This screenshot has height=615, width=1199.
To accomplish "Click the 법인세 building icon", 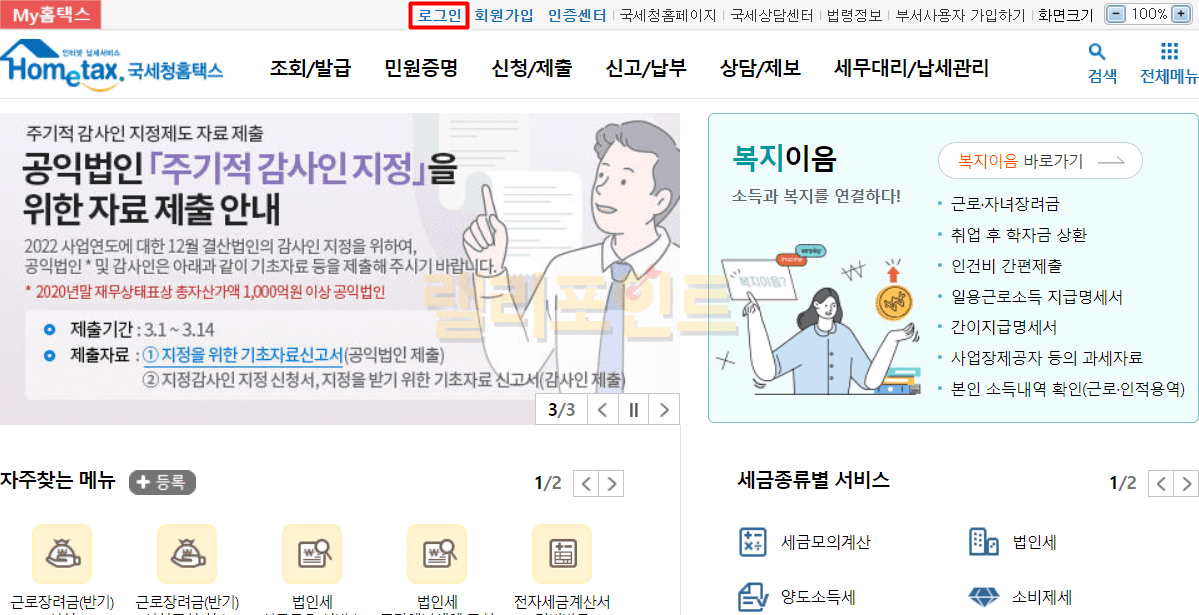I will [983, 542].
